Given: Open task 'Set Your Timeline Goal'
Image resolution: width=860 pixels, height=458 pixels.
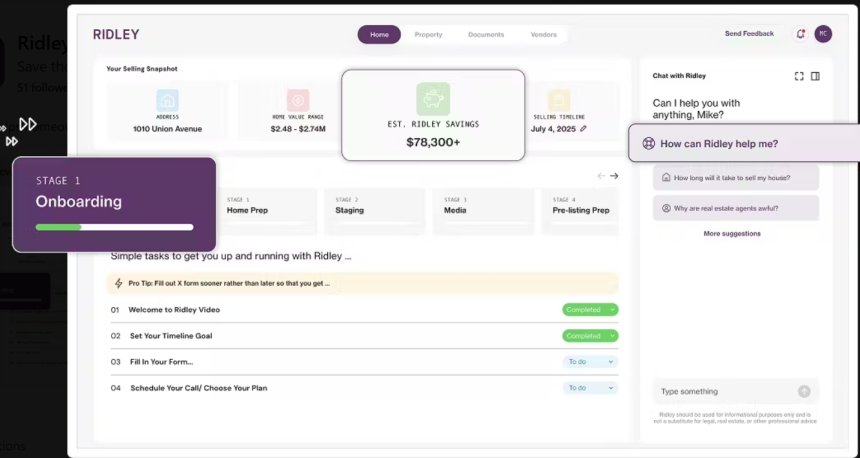Looking at the screenshot, I should [171, 336].
